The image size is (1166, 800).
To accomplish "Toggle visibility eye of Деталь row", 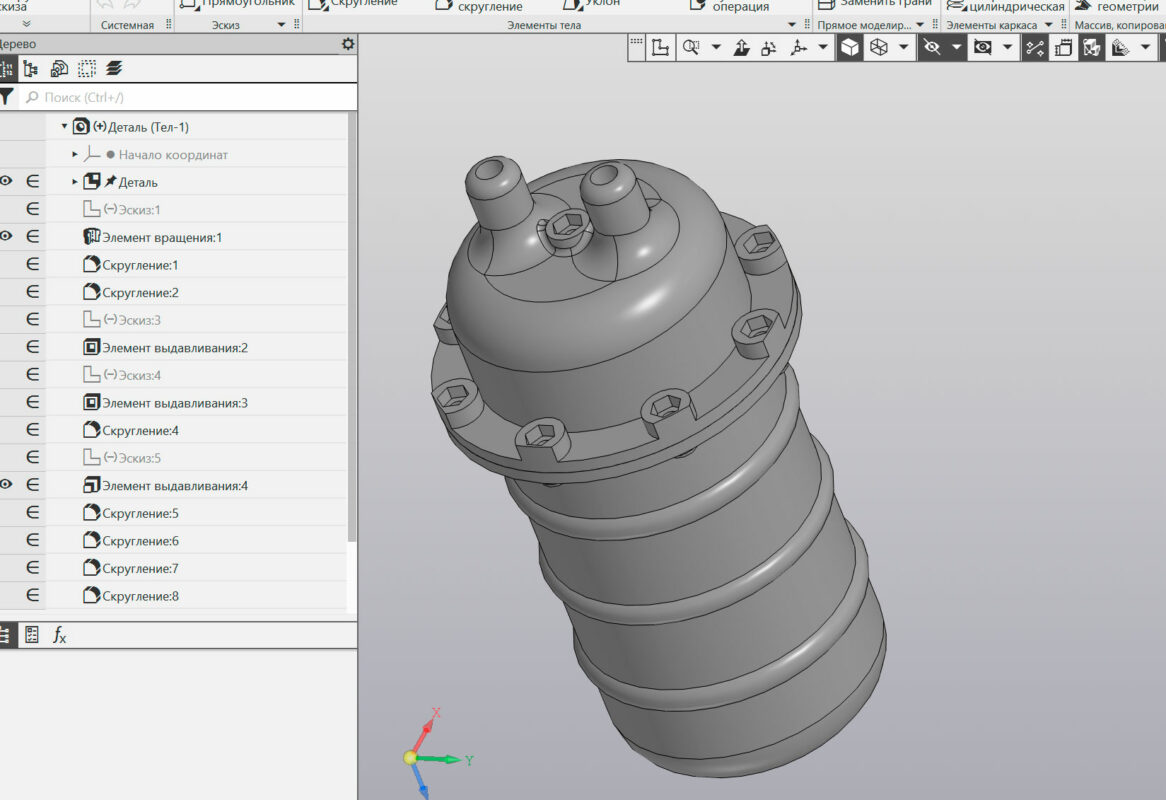I will click(7, 181).
